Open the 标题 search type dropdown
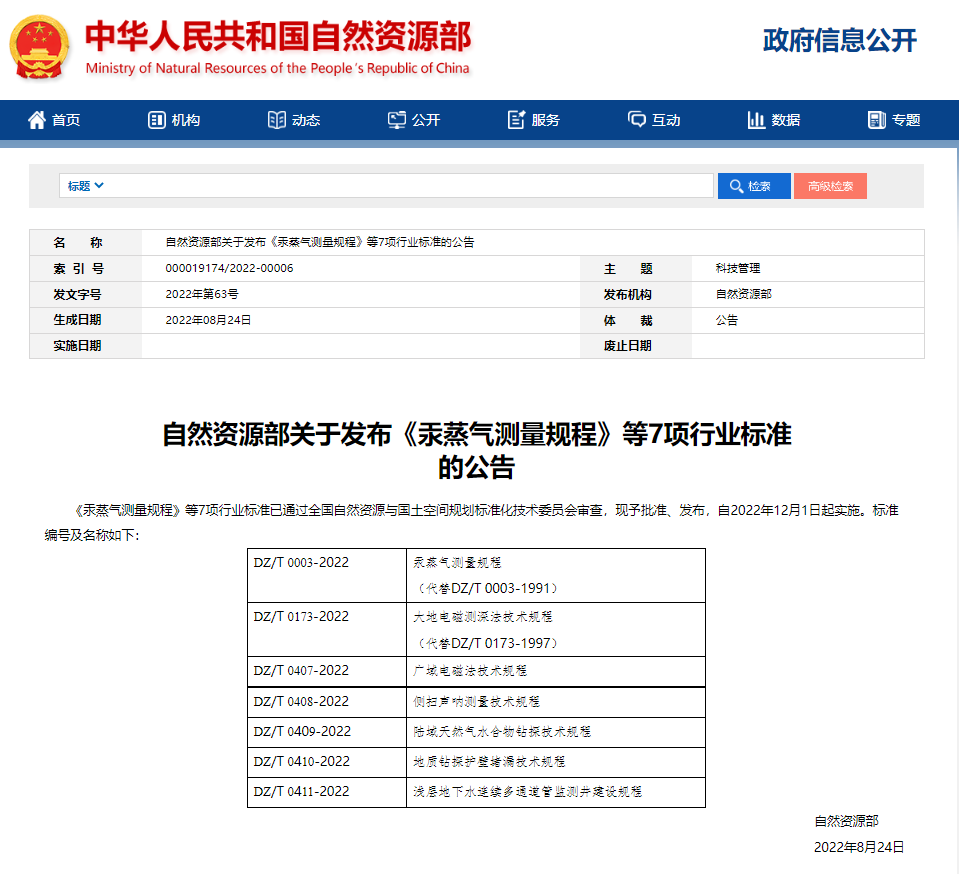 [x=86, y=186]
